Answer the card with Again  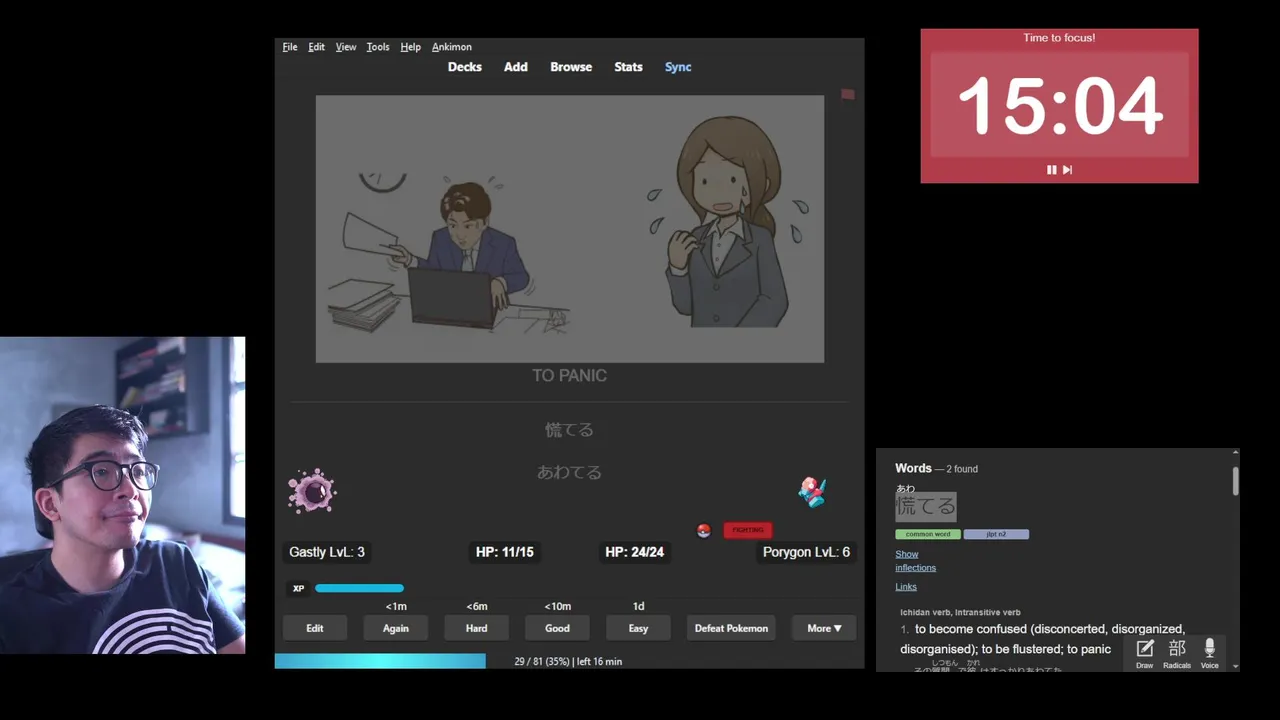(396, 628)
